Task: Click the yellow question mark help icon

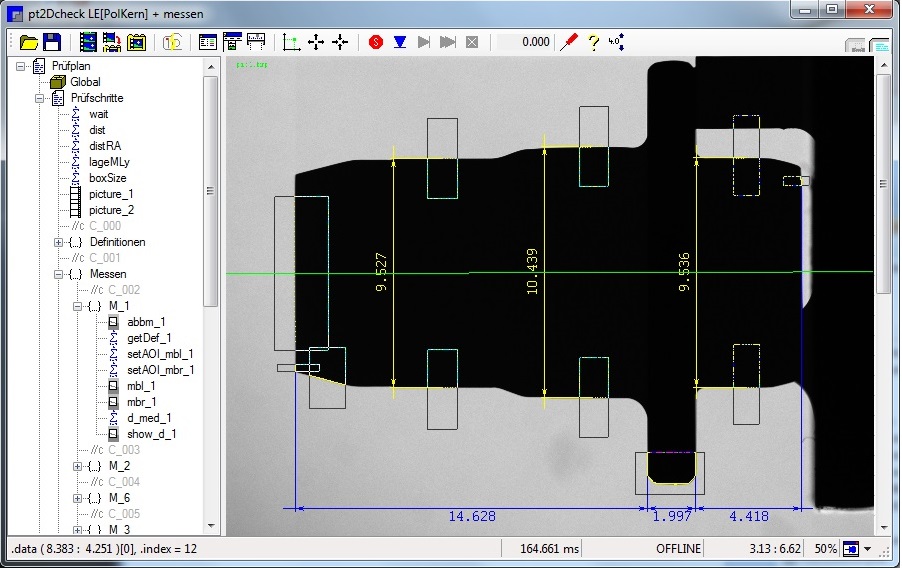Action: (x=593, y=42)
